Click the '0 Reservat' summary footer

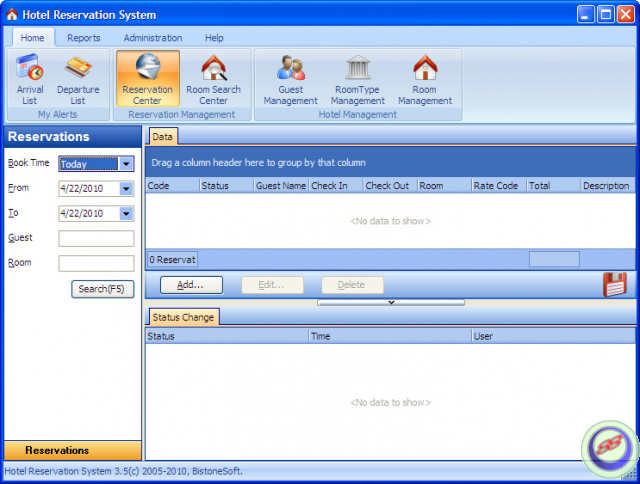pos(172,260)
